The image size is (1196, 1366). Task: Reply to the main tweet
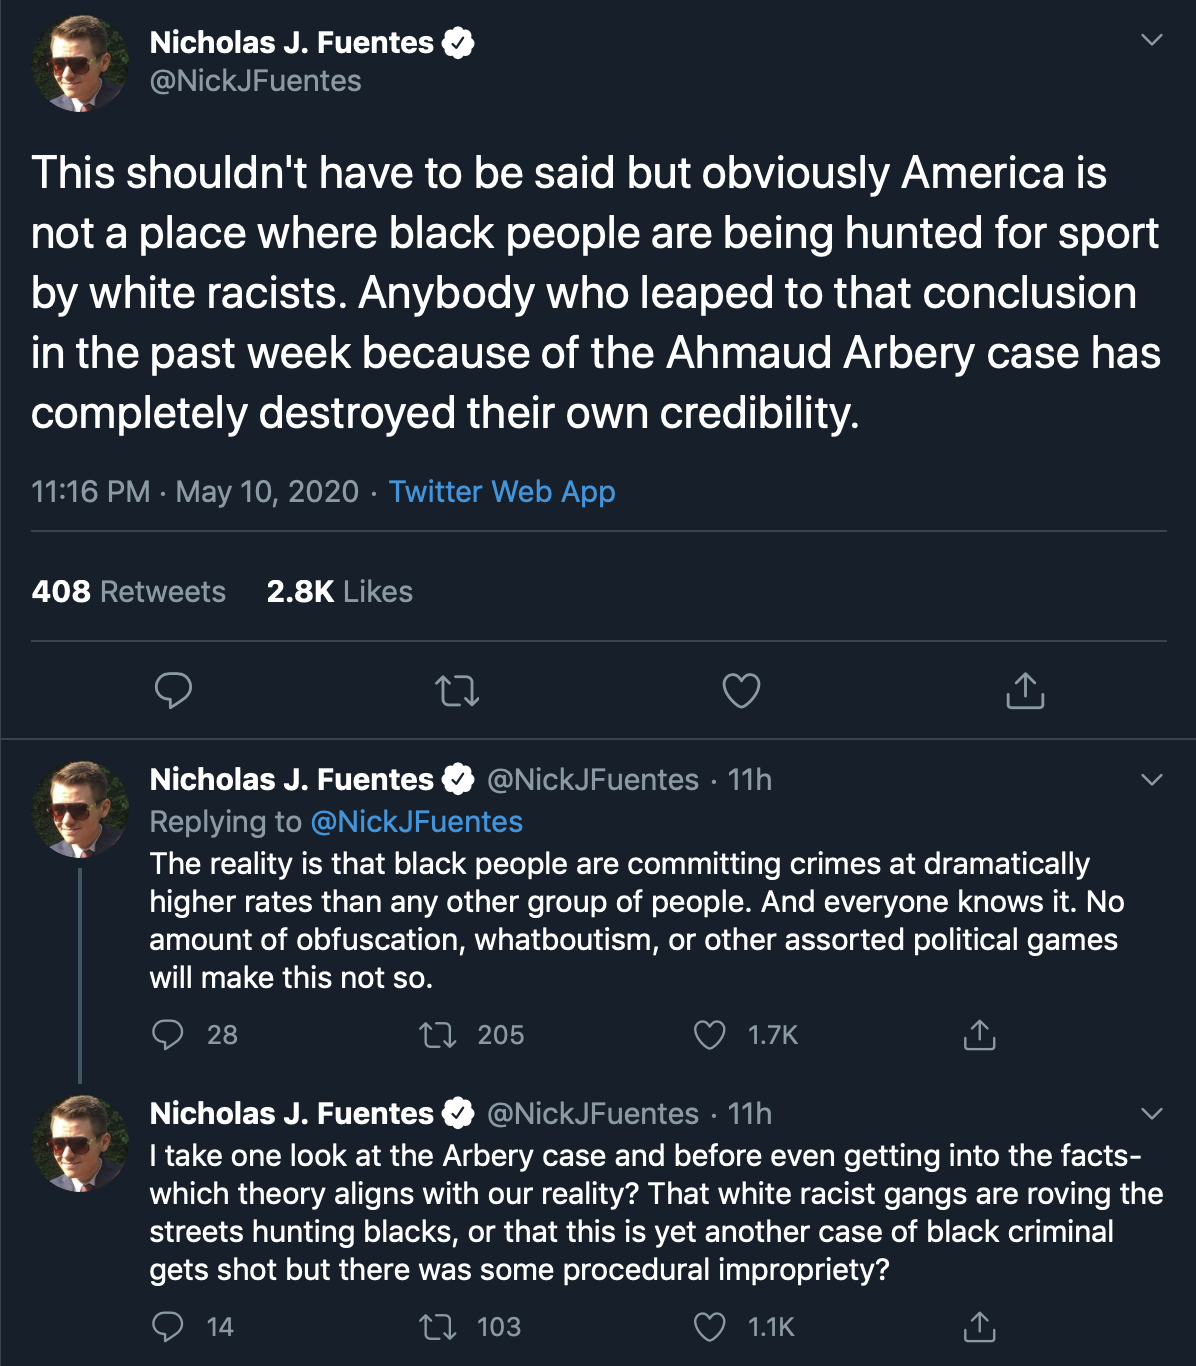173,690
